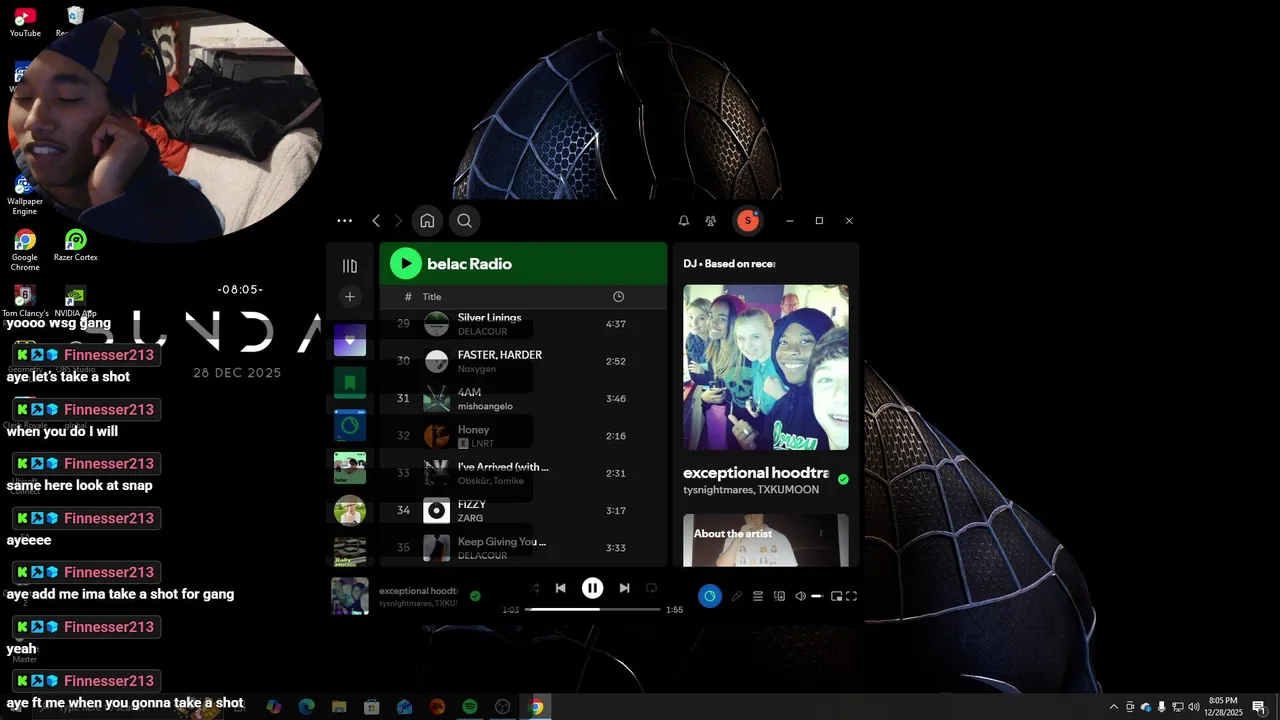Open the play queue
This screenshot has width=1280, height=720.
pos(758,596)
